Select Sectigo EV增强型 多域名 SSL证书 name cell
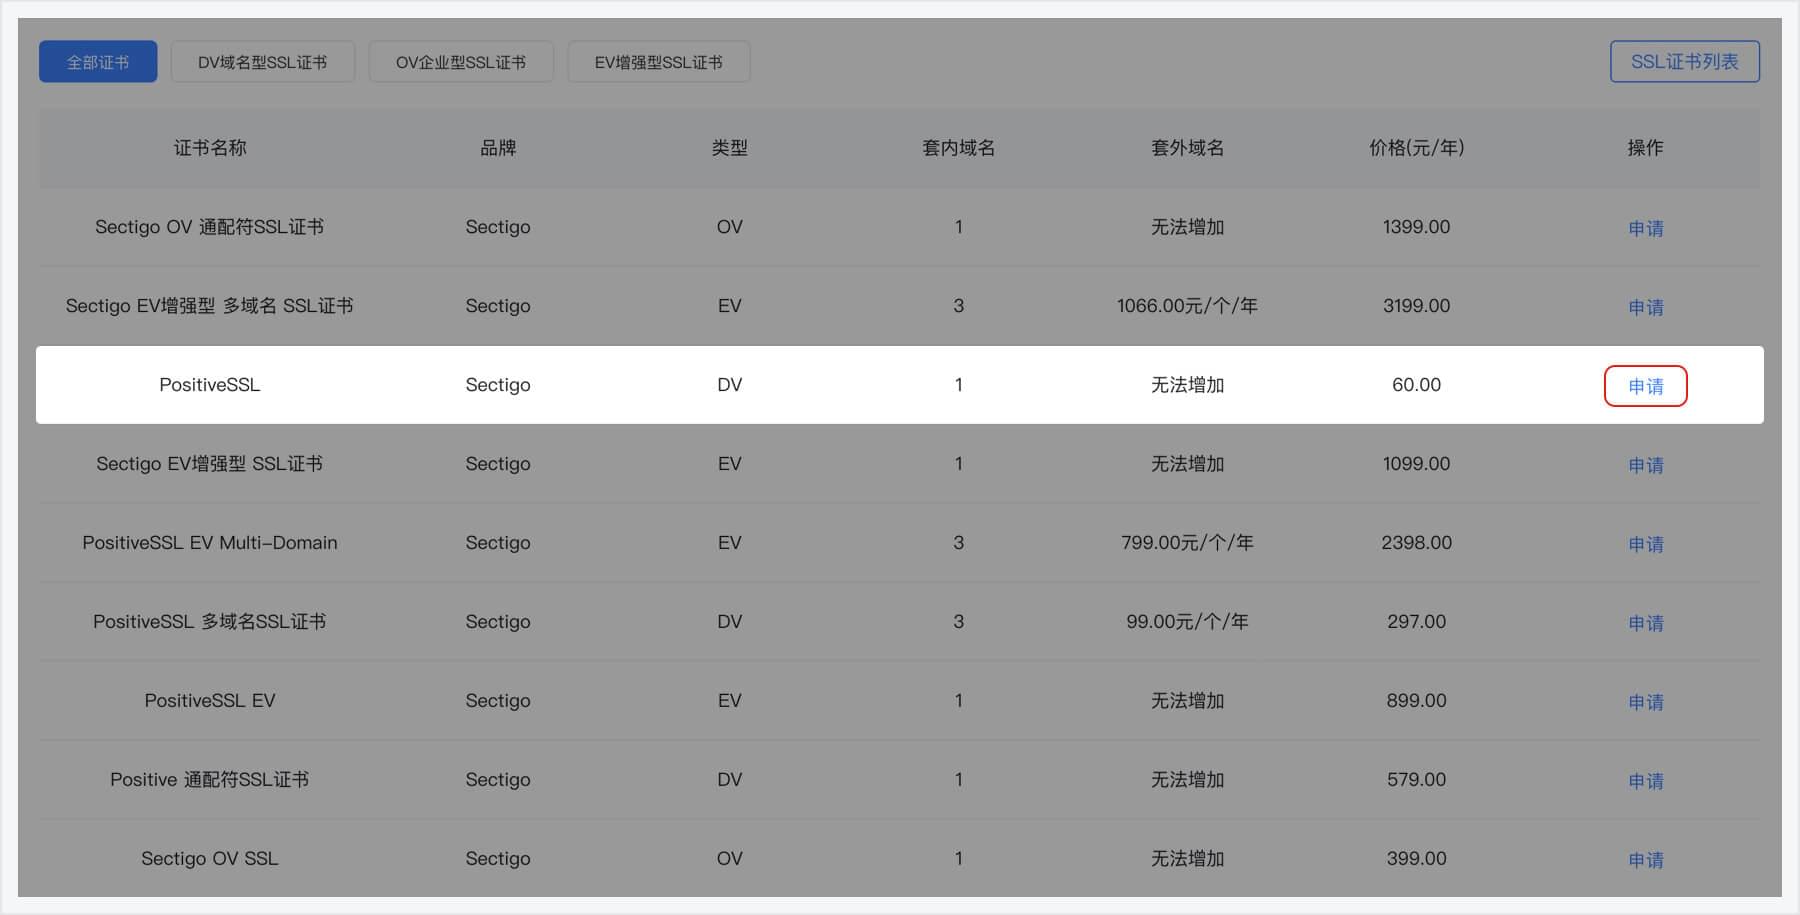 click(x=210, y=306)
